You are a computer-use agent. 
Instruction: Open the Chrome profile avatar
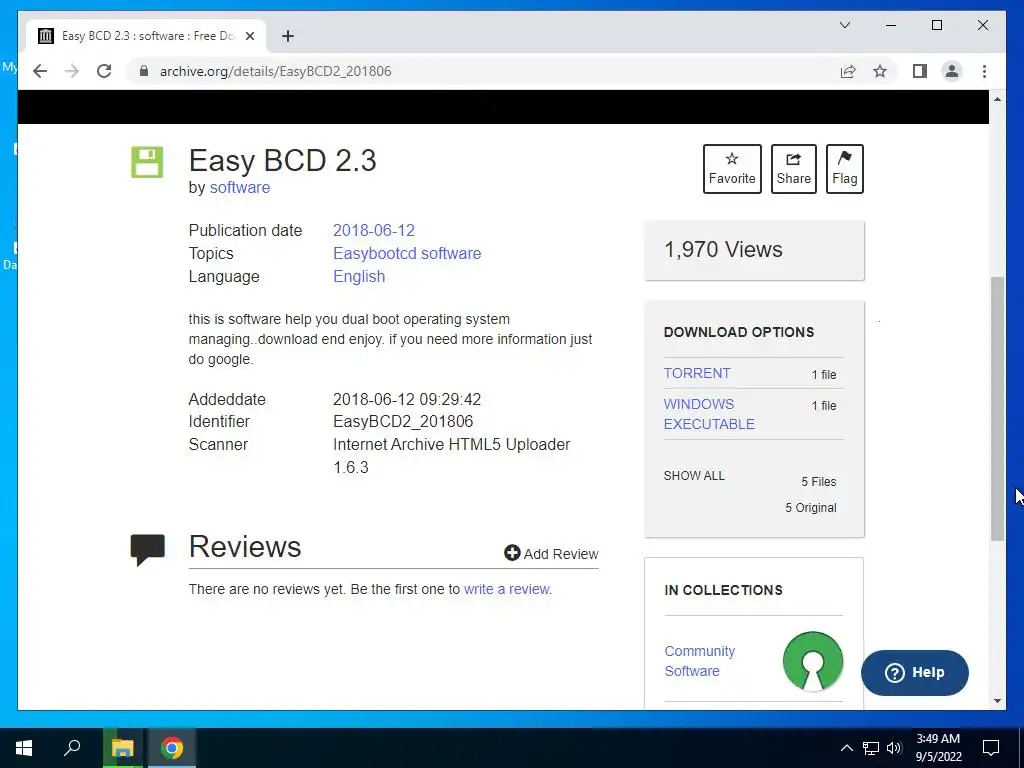click(x=952, y=71)
